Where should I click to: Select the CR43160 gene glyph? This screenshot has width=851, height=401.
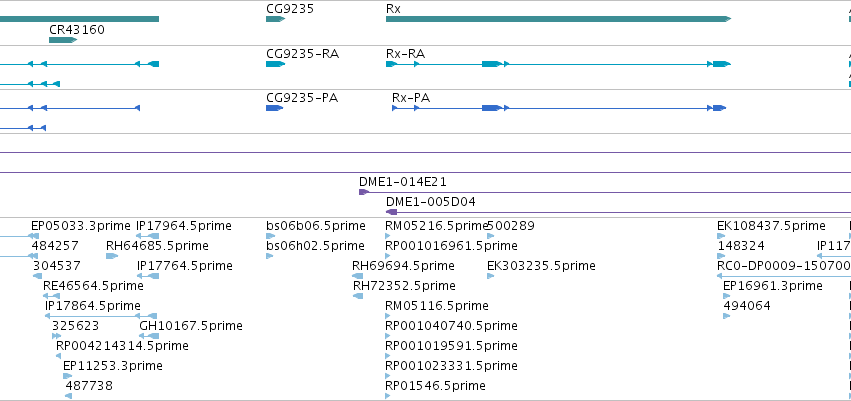point(63,40)
